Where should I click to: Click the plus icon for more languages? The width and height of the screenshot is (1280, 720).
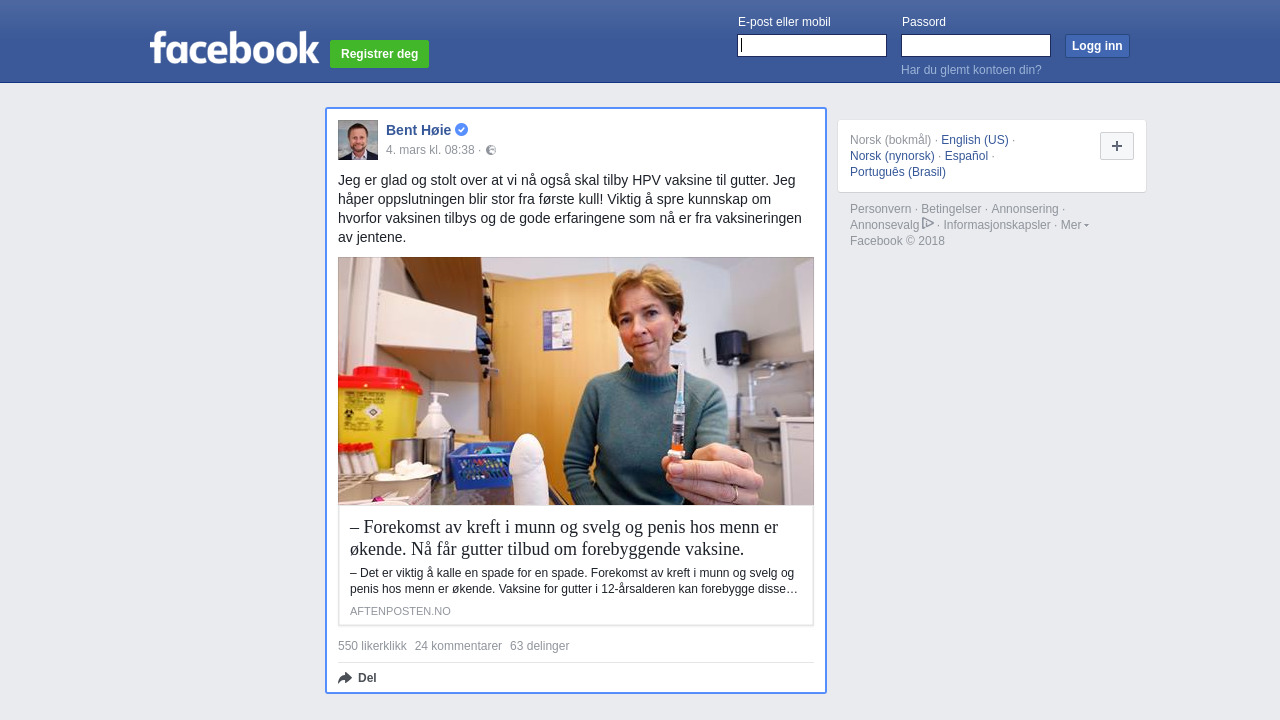point(1117,146)
